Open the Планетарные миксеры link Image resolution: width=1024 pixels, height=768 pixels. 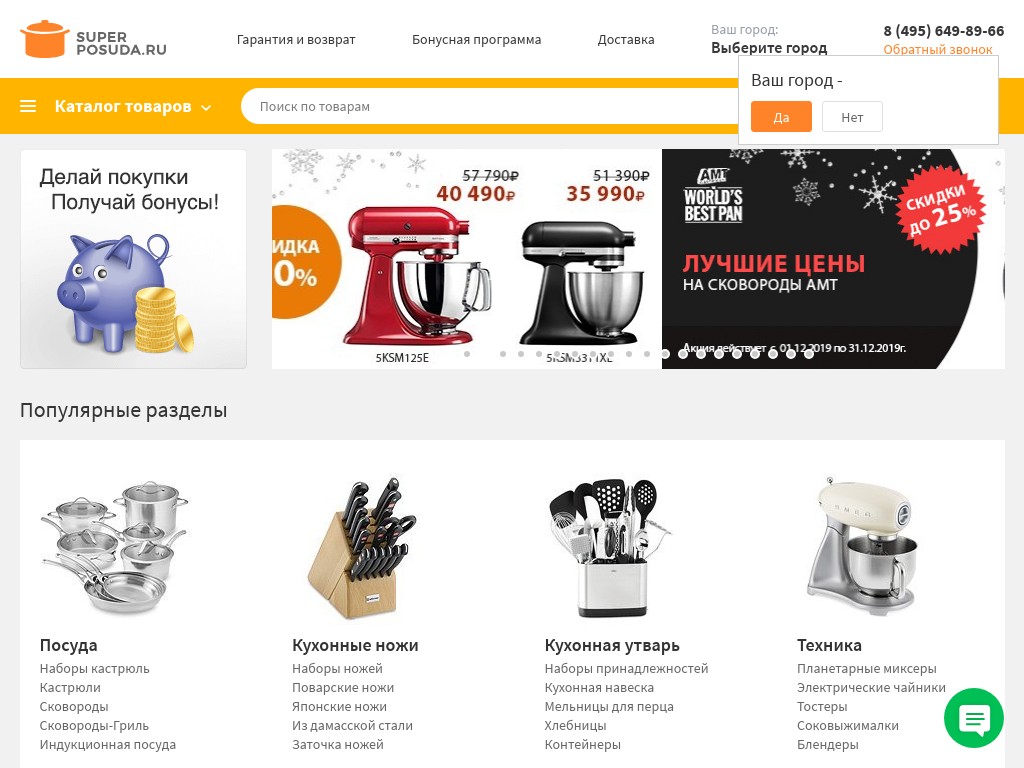coord(867,668)
